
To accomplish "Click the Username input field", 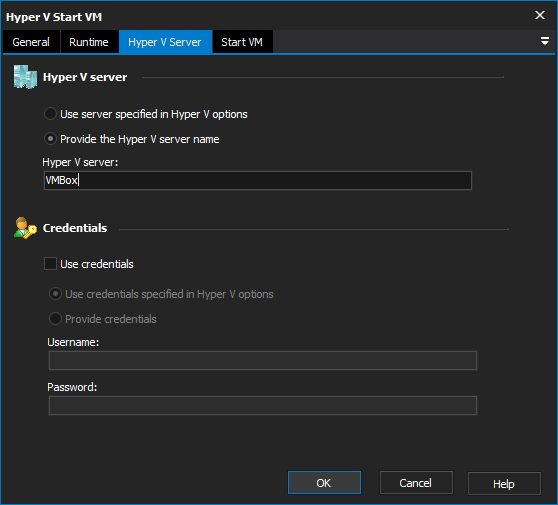I will 263,361.
